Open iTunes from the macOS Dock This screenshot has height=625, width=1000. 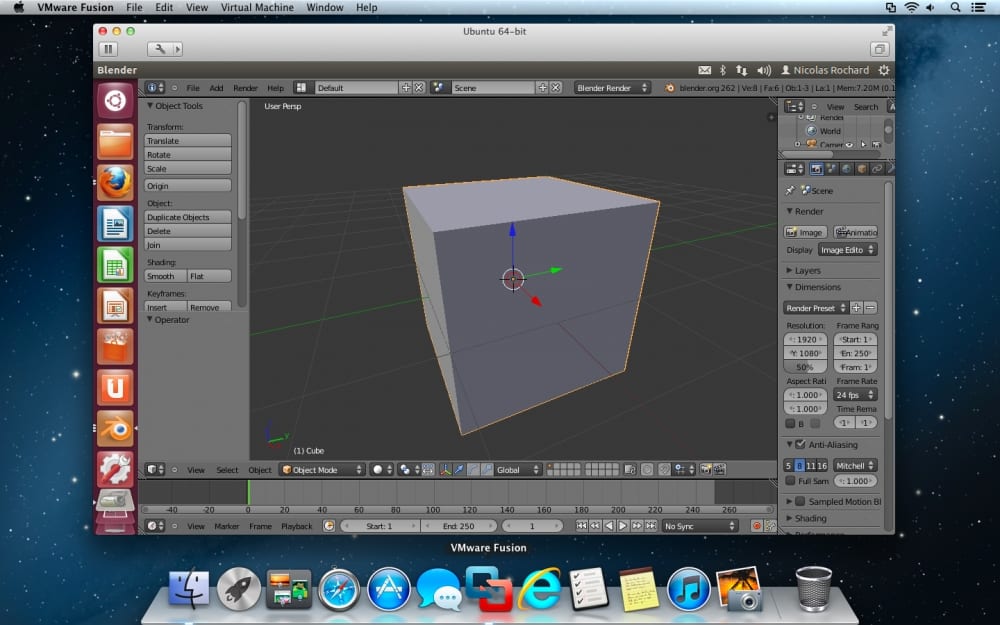click(688, 589)
